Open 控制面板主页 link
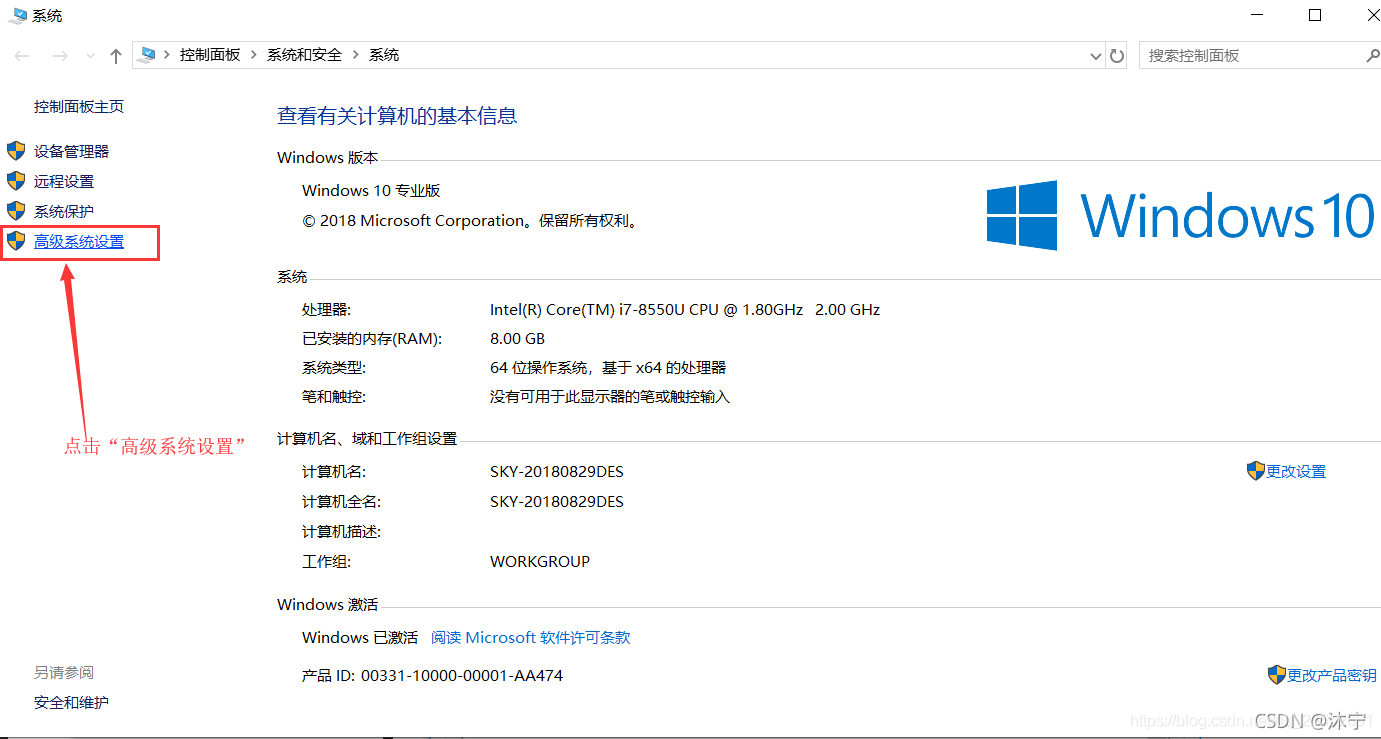 pyautogui.click(x=79, y=107)
